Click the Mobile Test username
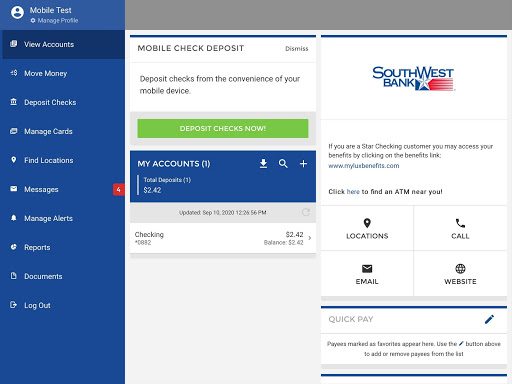The image size is (512, 384). pyautogui.click(x=51, y=10)
